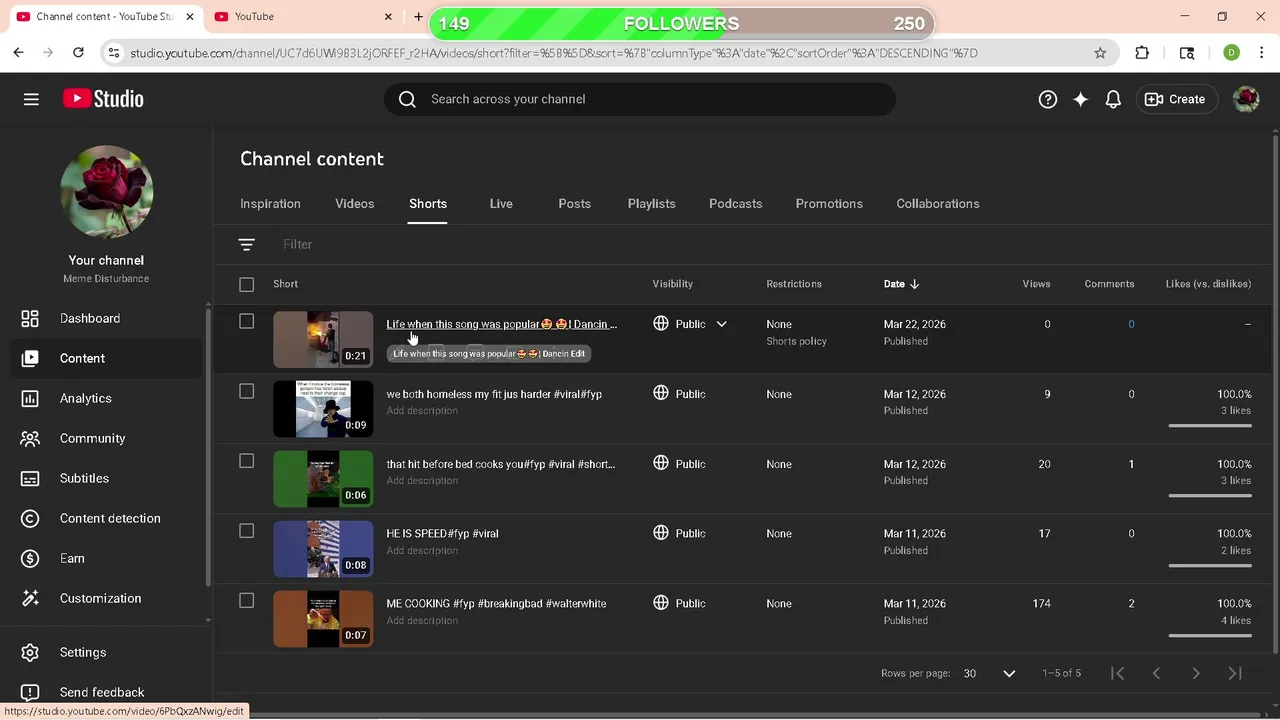Select all shorts with header checkbox
This screenshot has width=1280, height=720.
pos(247,284)
